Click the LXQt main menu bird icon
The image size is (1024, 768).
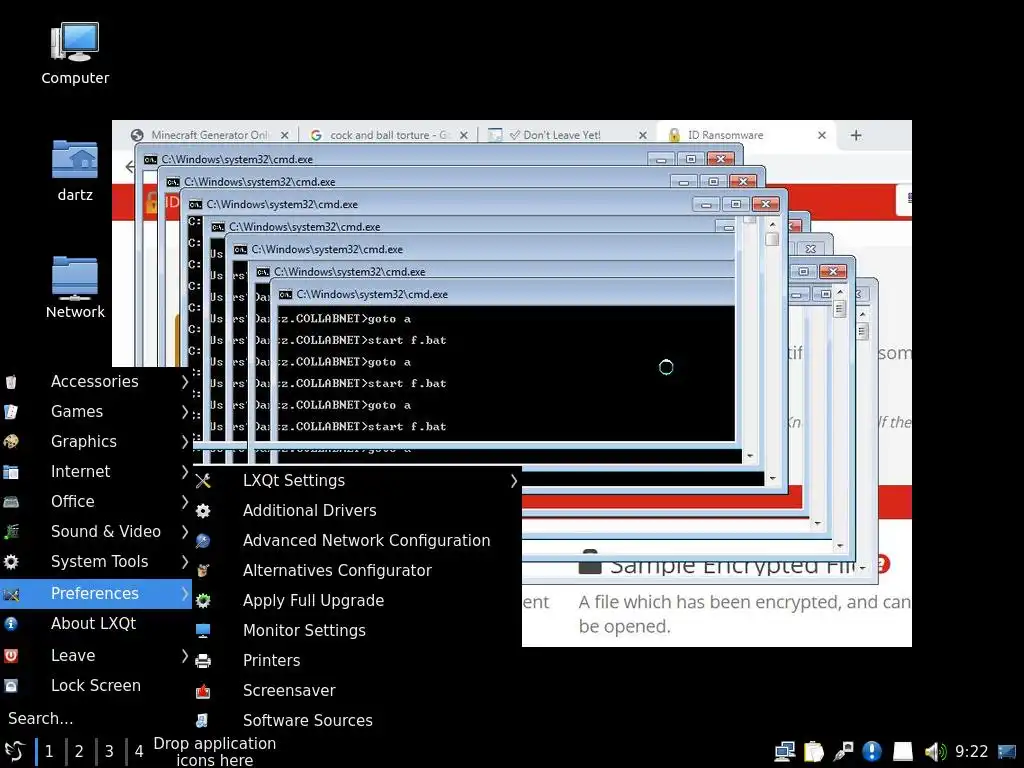point(14,752)
